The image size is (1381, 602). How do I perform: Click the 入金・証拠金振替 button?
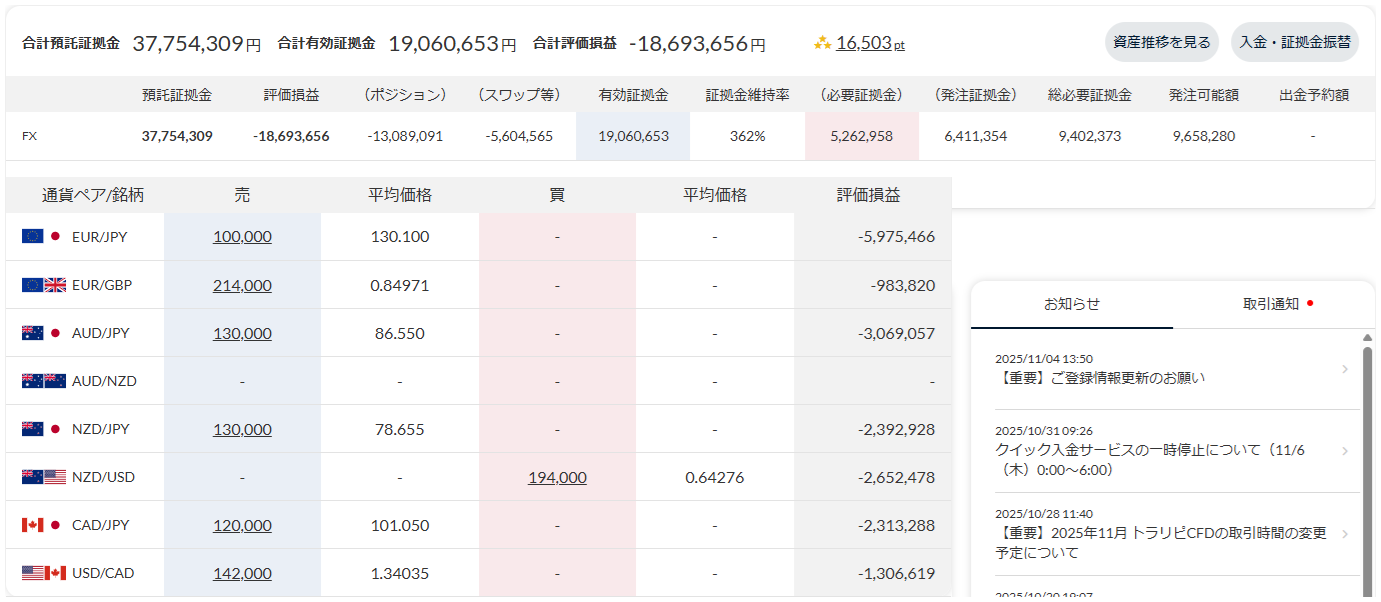[x=1295, y=42]
